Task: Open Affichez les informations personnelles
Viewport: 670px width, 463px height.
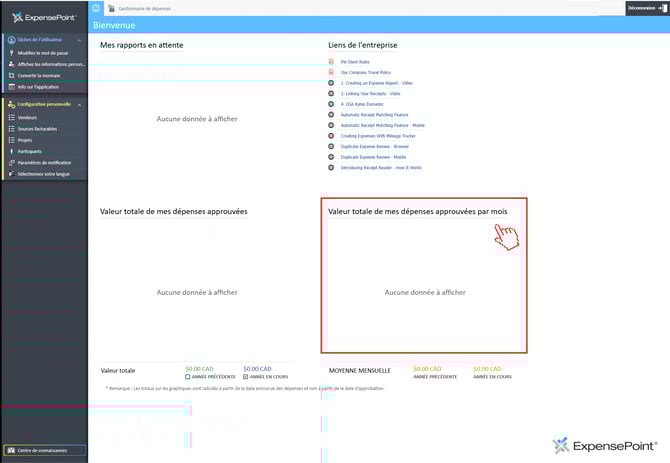Action: (x=51, y=64)
